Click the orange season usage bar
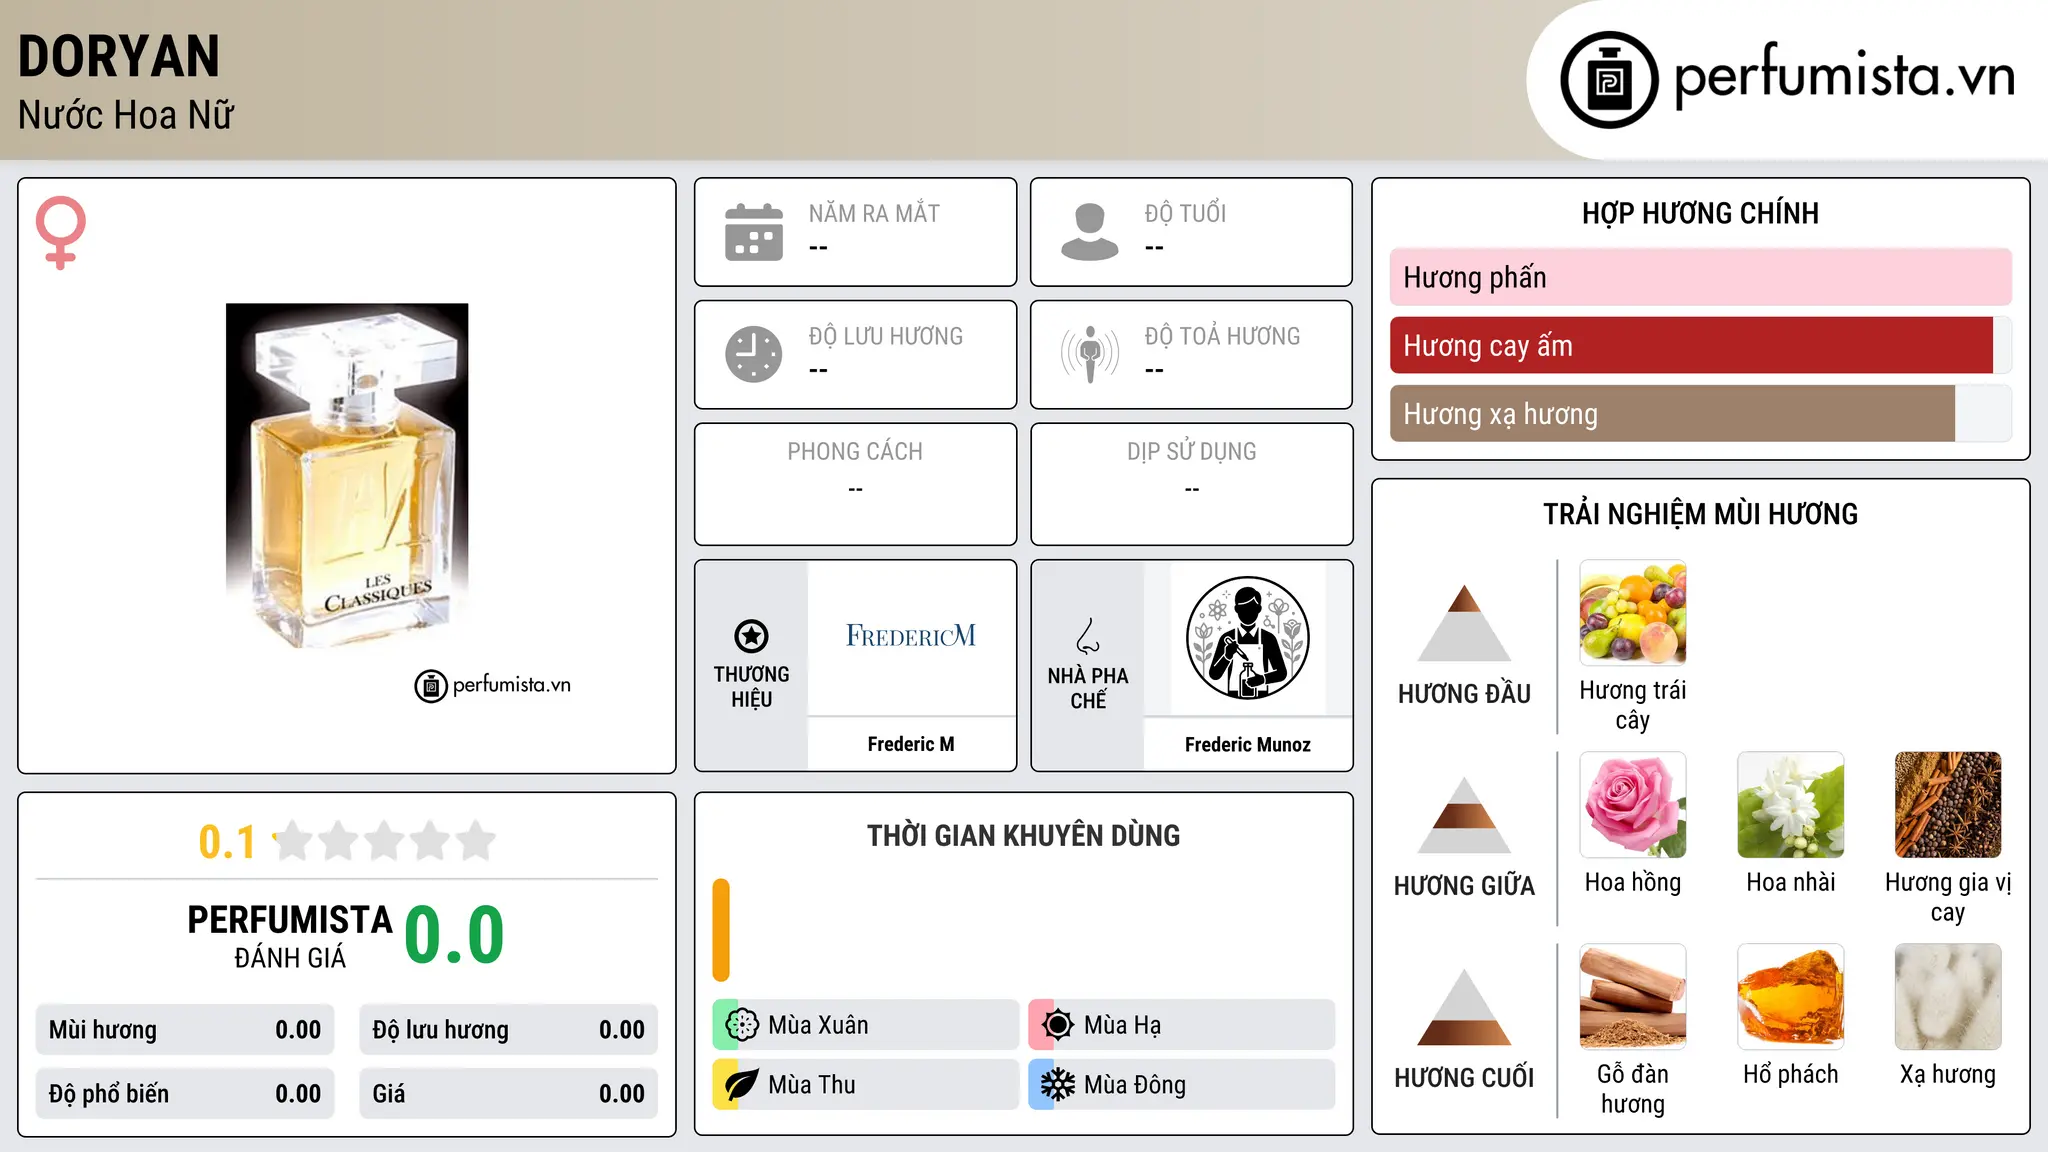 point(721,930)
